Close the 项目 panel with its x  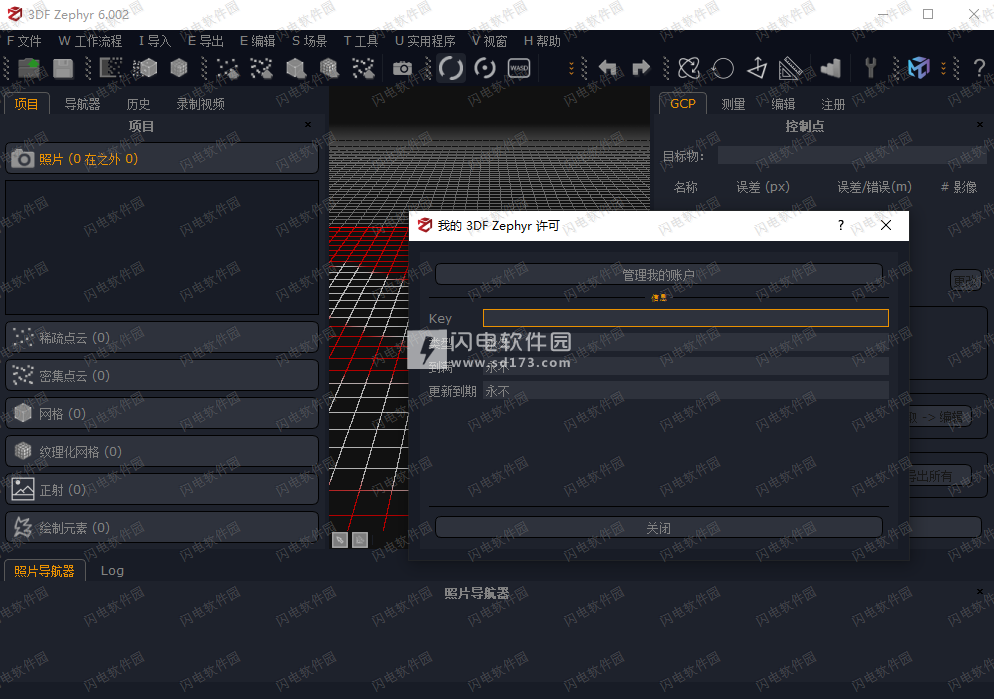tap(308, 125)
